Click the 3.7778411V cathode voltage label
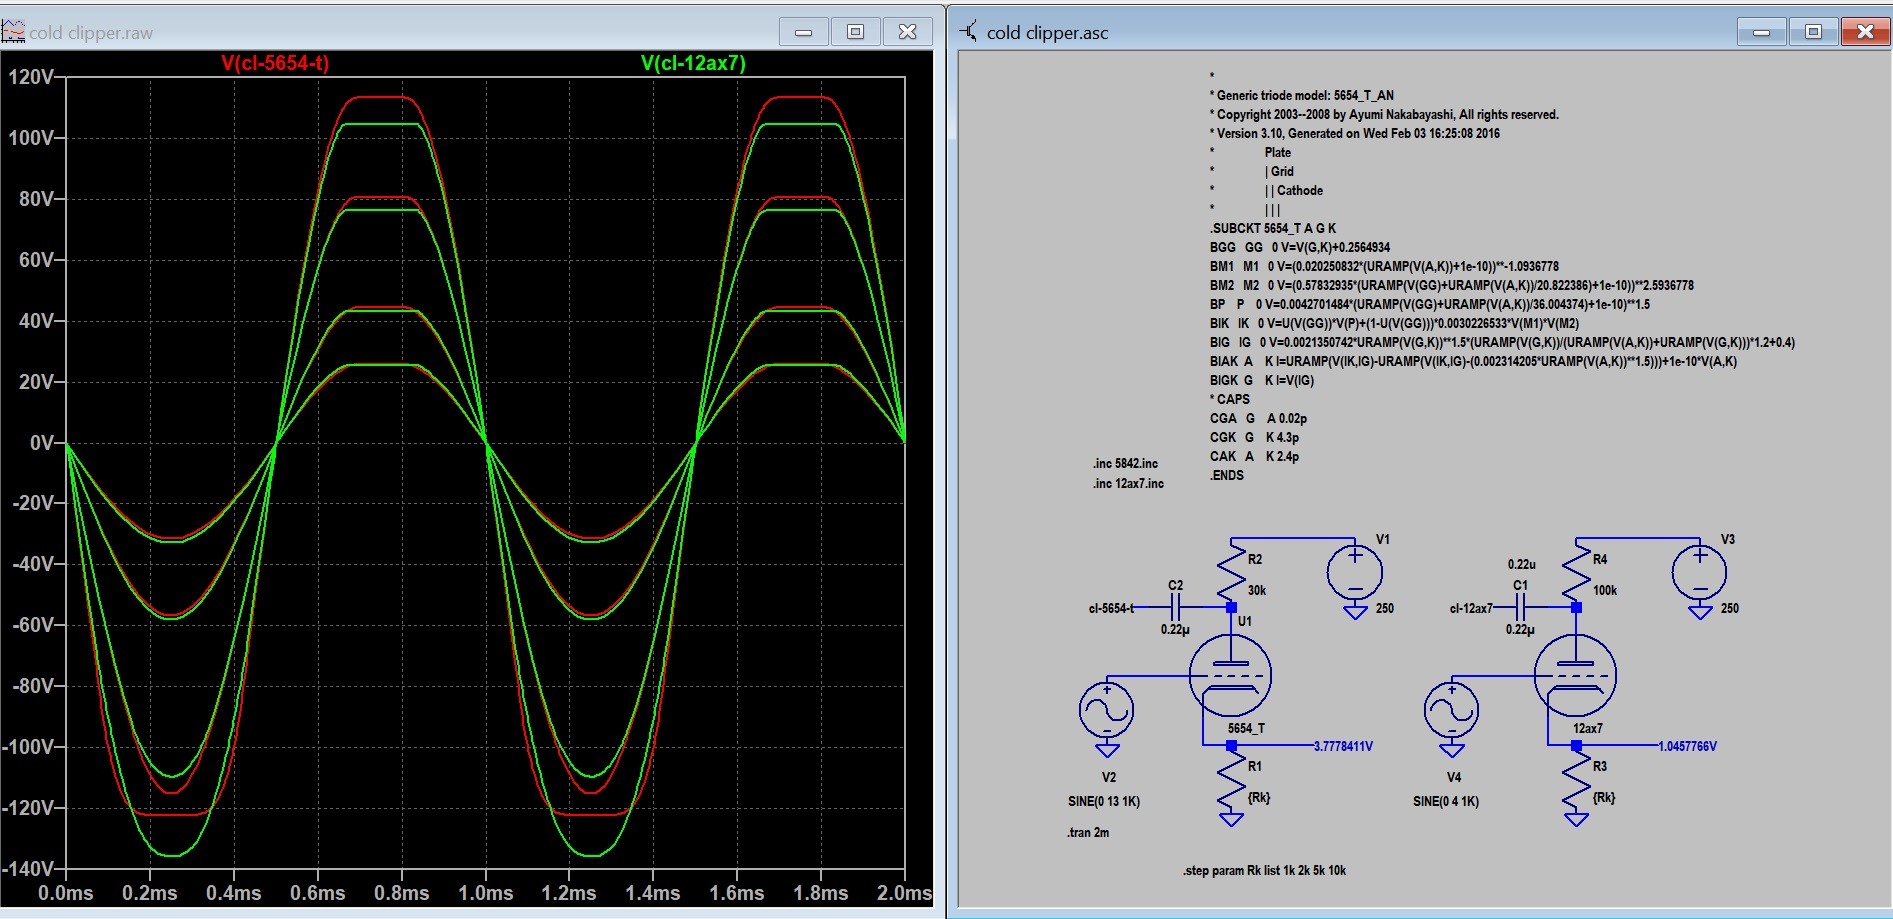 point(1343,746)
